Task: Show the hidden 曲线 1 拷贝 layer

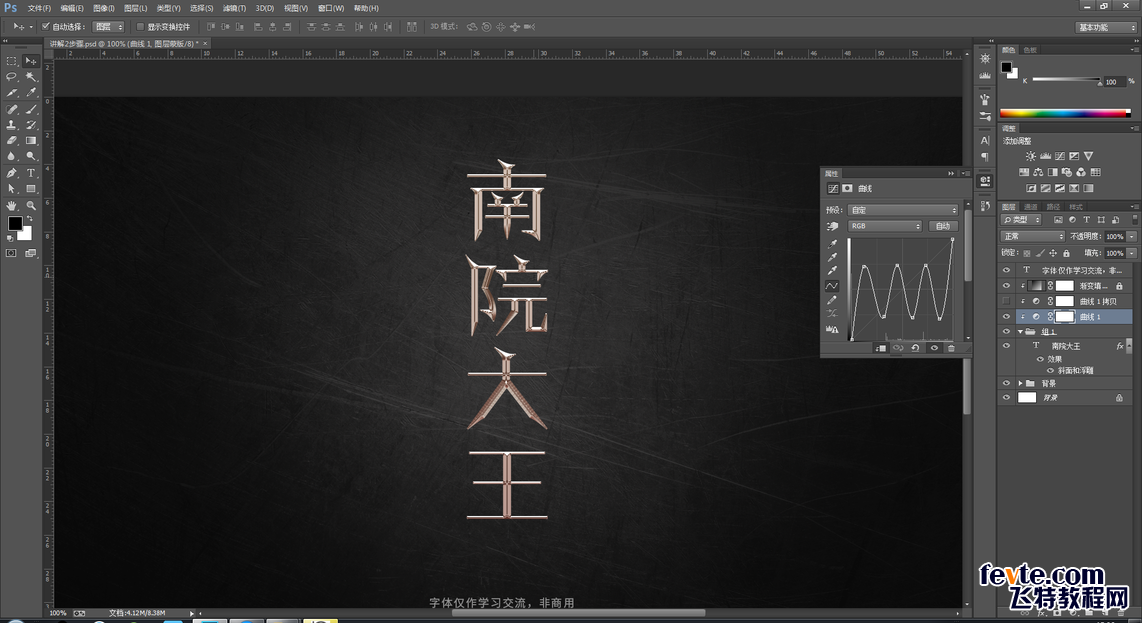Action: coord(1006,301)
